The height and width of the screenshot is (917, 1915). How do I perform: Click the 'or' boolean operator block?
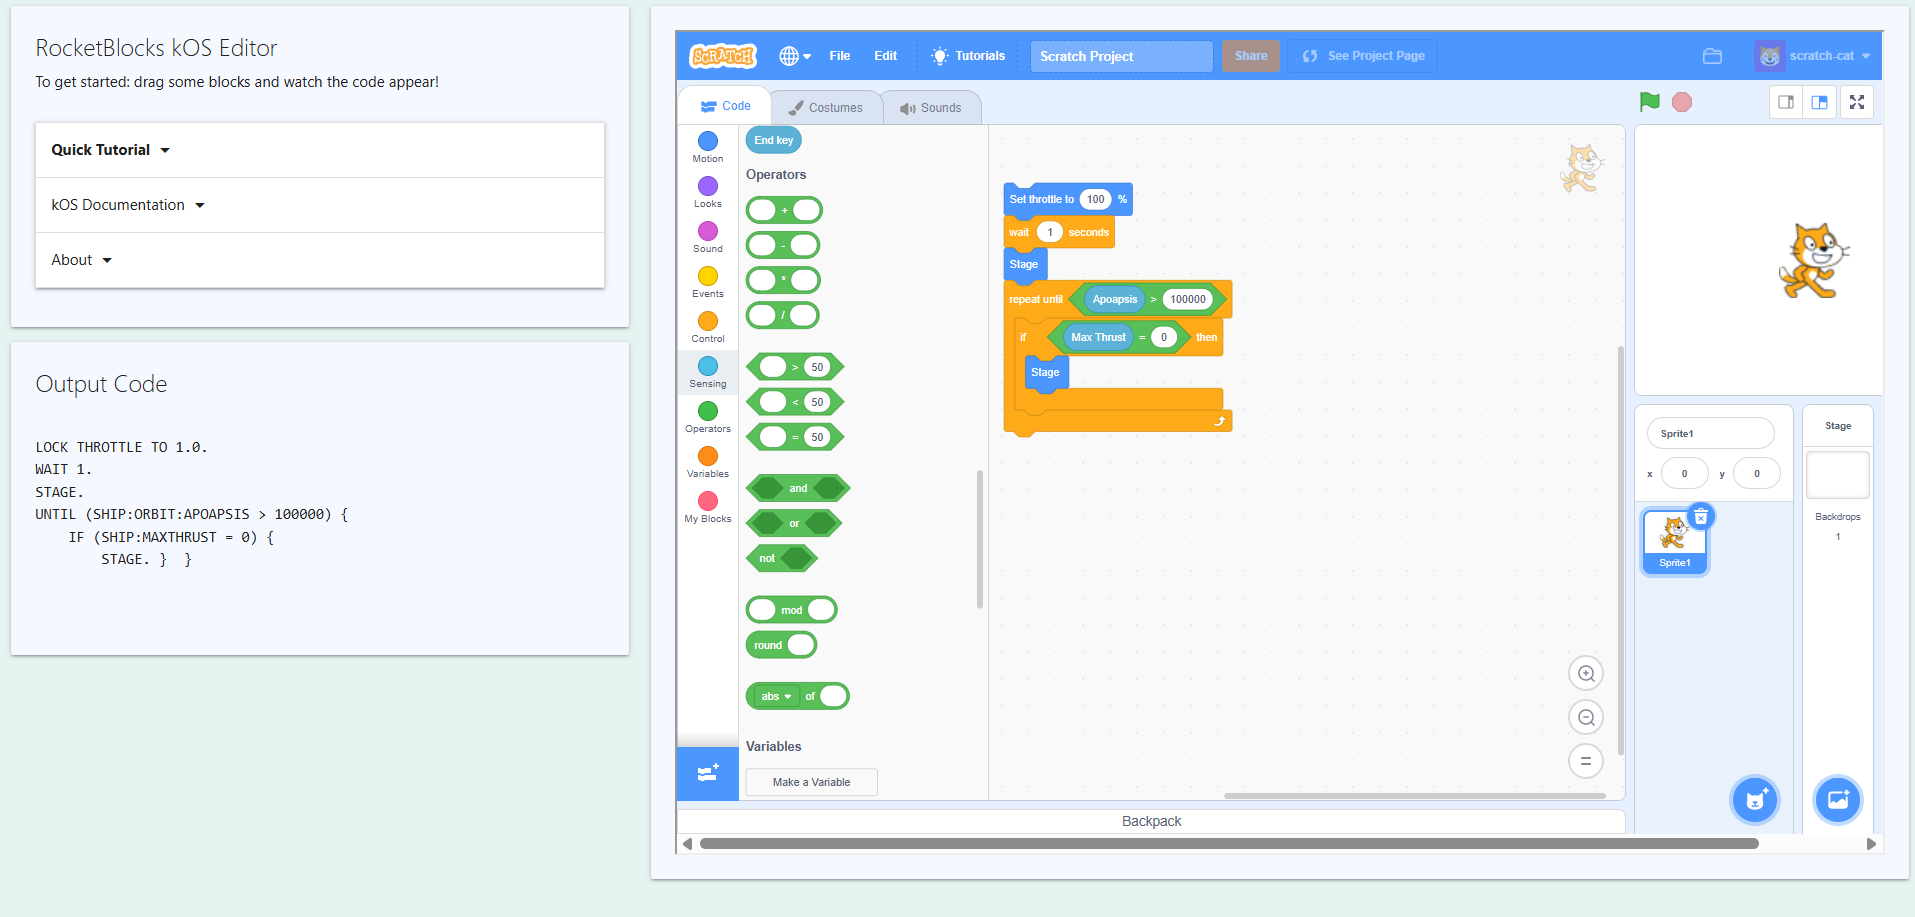tap(794, 523)
